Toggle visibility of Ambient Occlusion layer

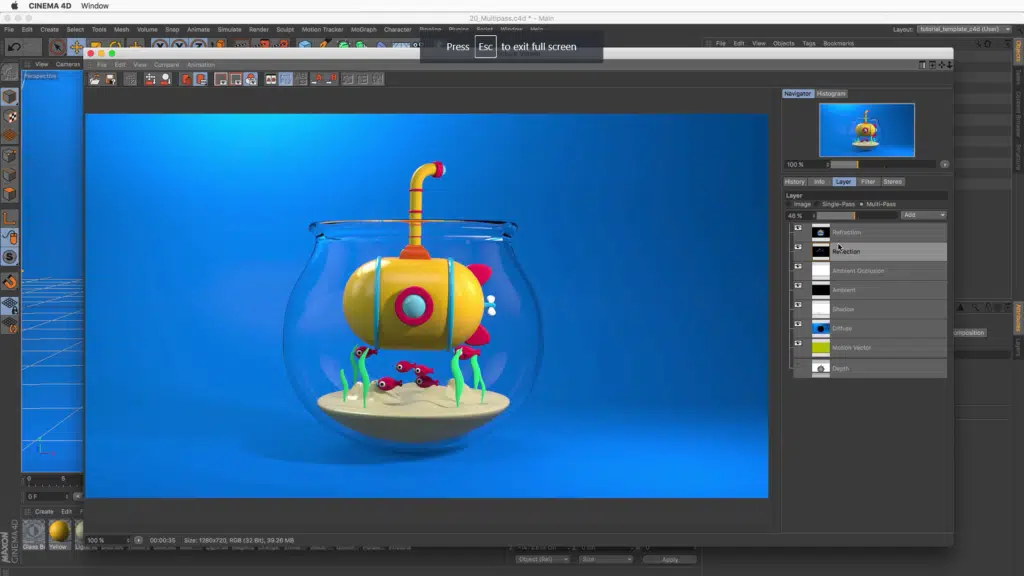click(798, 266)
